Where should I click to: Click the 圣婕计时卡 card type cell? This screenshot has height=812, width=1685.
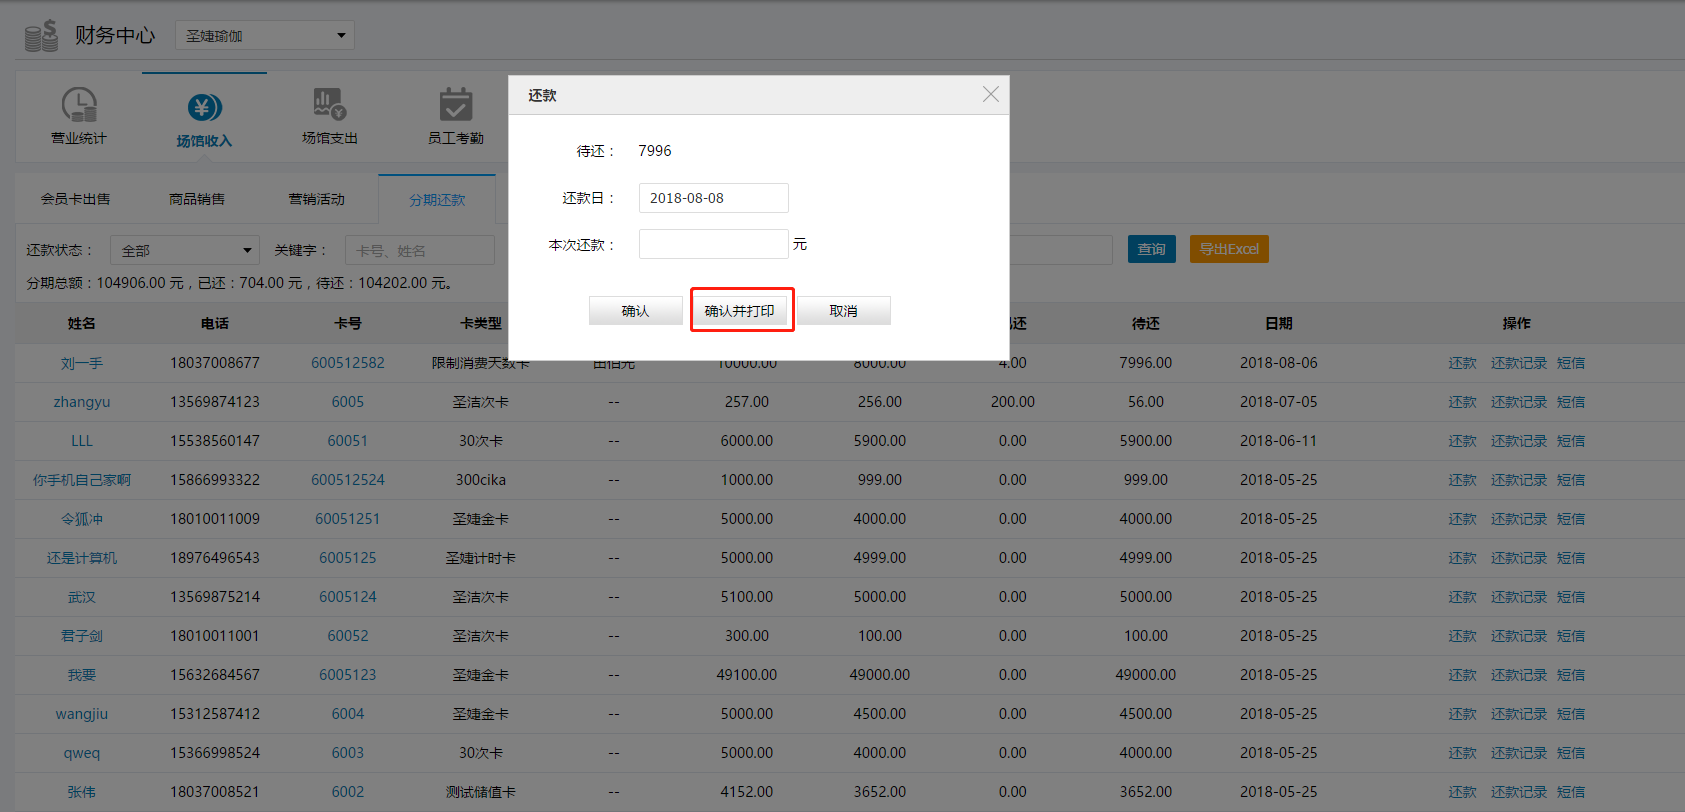point(481,558)
